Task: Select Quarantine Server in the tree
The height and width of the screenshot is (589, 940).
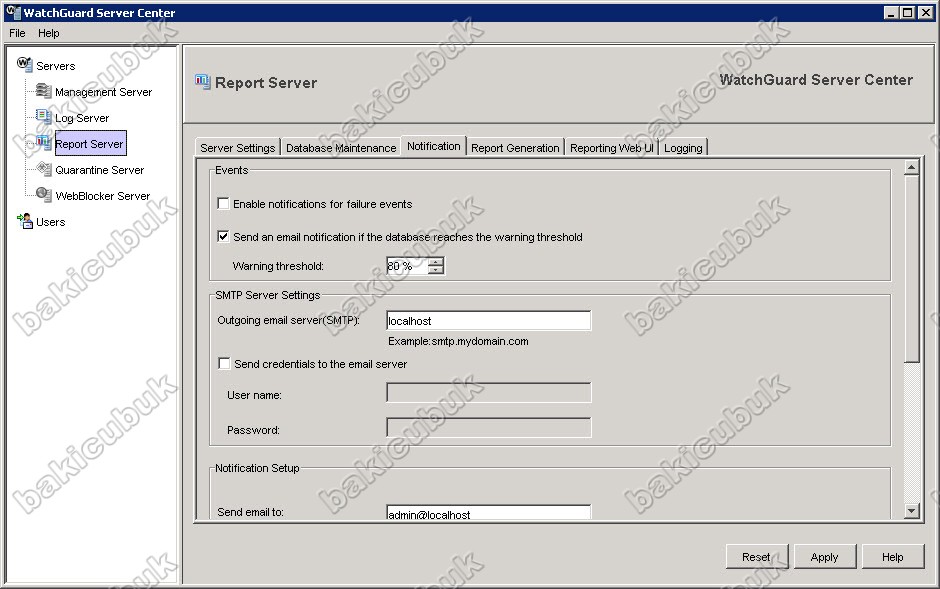Action: coord(100,170)
